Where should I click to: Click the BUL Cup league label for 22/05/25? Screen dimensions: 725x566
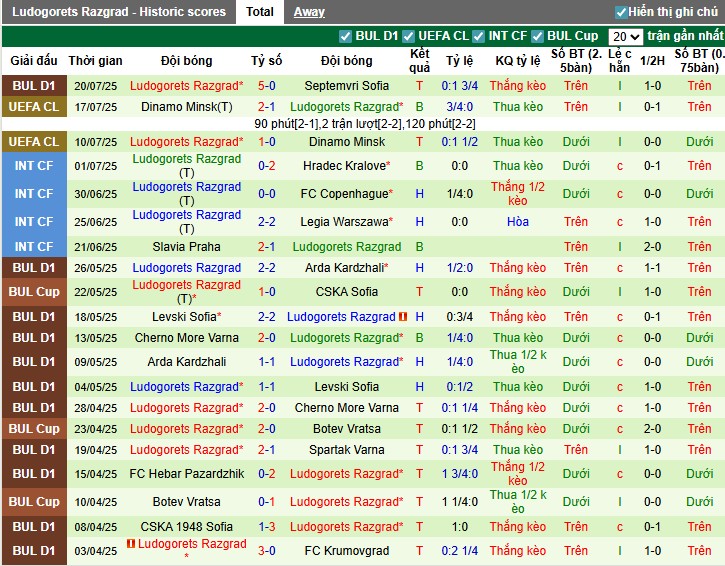point(34,292)
